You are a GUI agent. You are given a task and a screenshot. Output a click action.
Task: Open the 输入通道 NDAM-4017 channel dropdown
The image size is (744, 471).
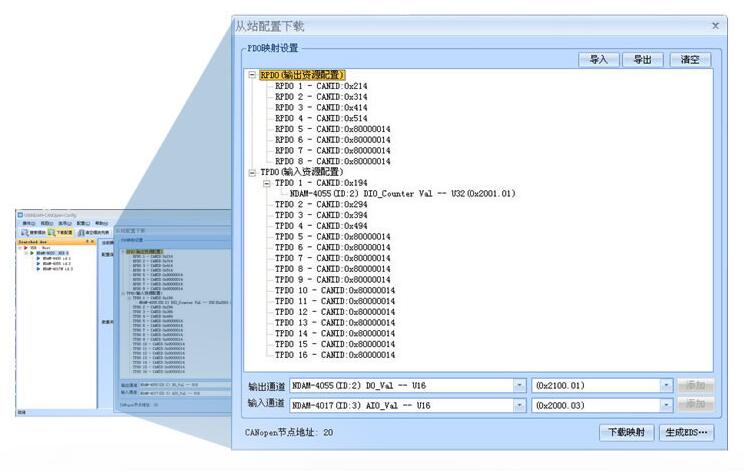coord(519,405)
